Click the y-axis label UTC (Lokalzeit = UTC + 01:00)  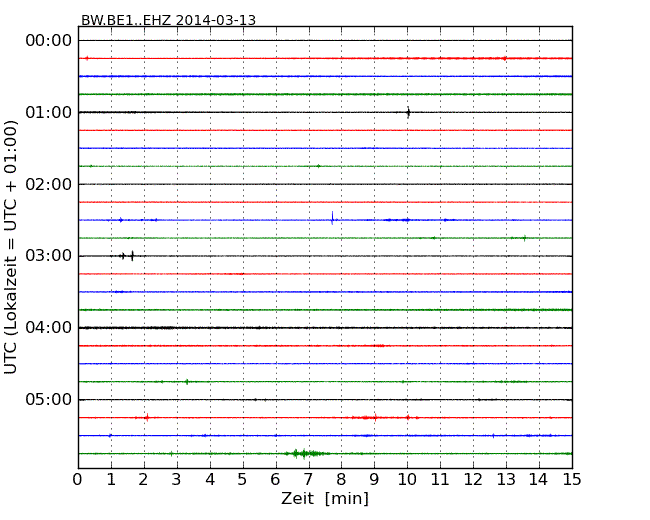[x=10, y=247]
